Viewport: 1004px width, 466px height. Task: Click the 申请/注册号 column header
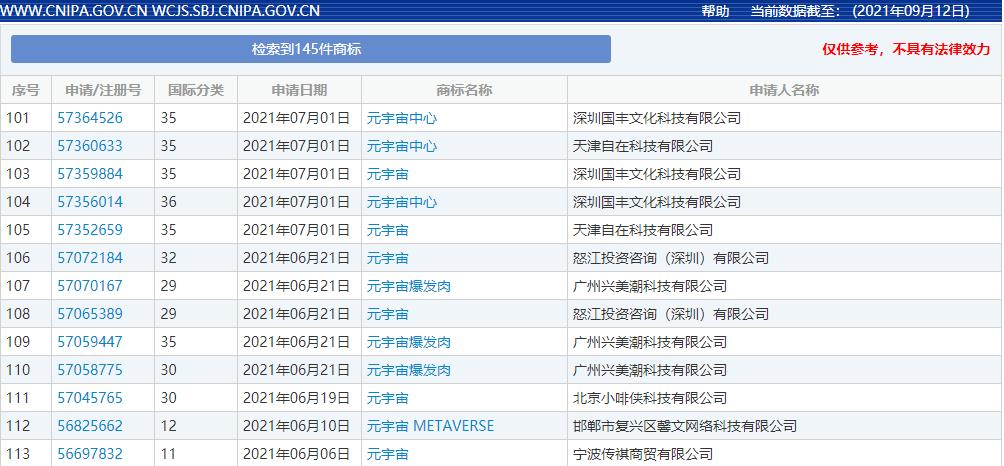tap(103, 90)
